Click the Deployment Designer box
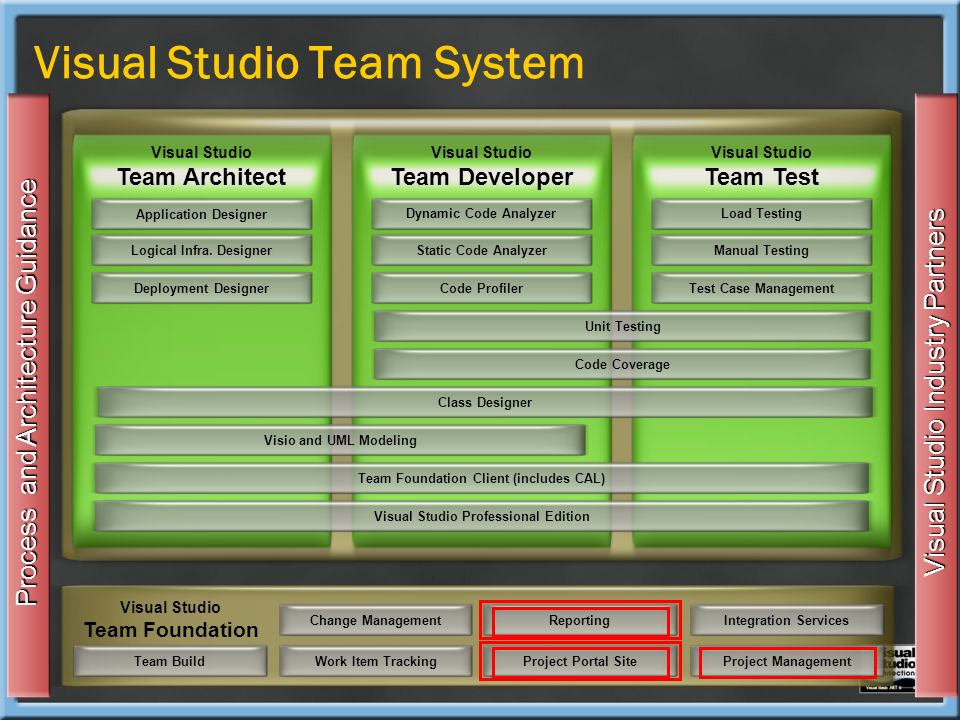The image size is (960, 720). pyautogui.click(x=201, y=288)
